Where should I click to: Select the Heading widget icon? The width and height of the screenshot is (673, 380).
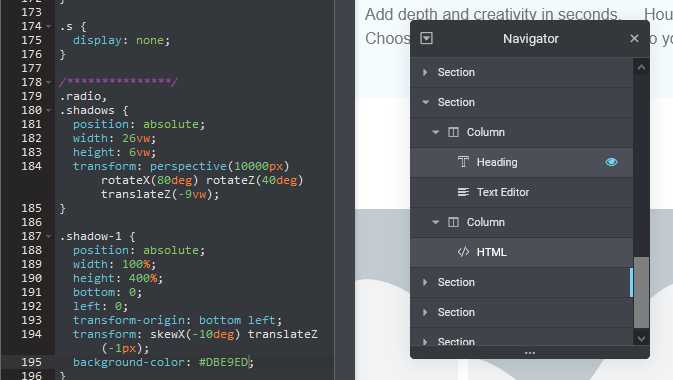point(463,162)
